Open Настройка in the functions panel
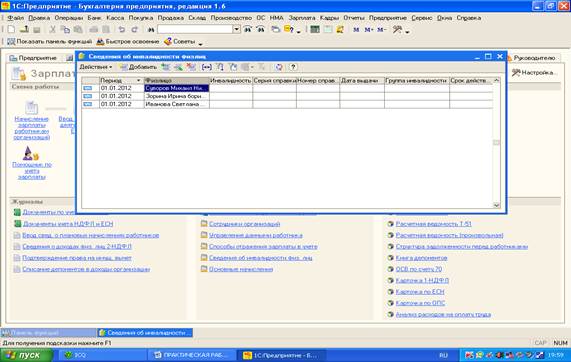 (534, 73)
